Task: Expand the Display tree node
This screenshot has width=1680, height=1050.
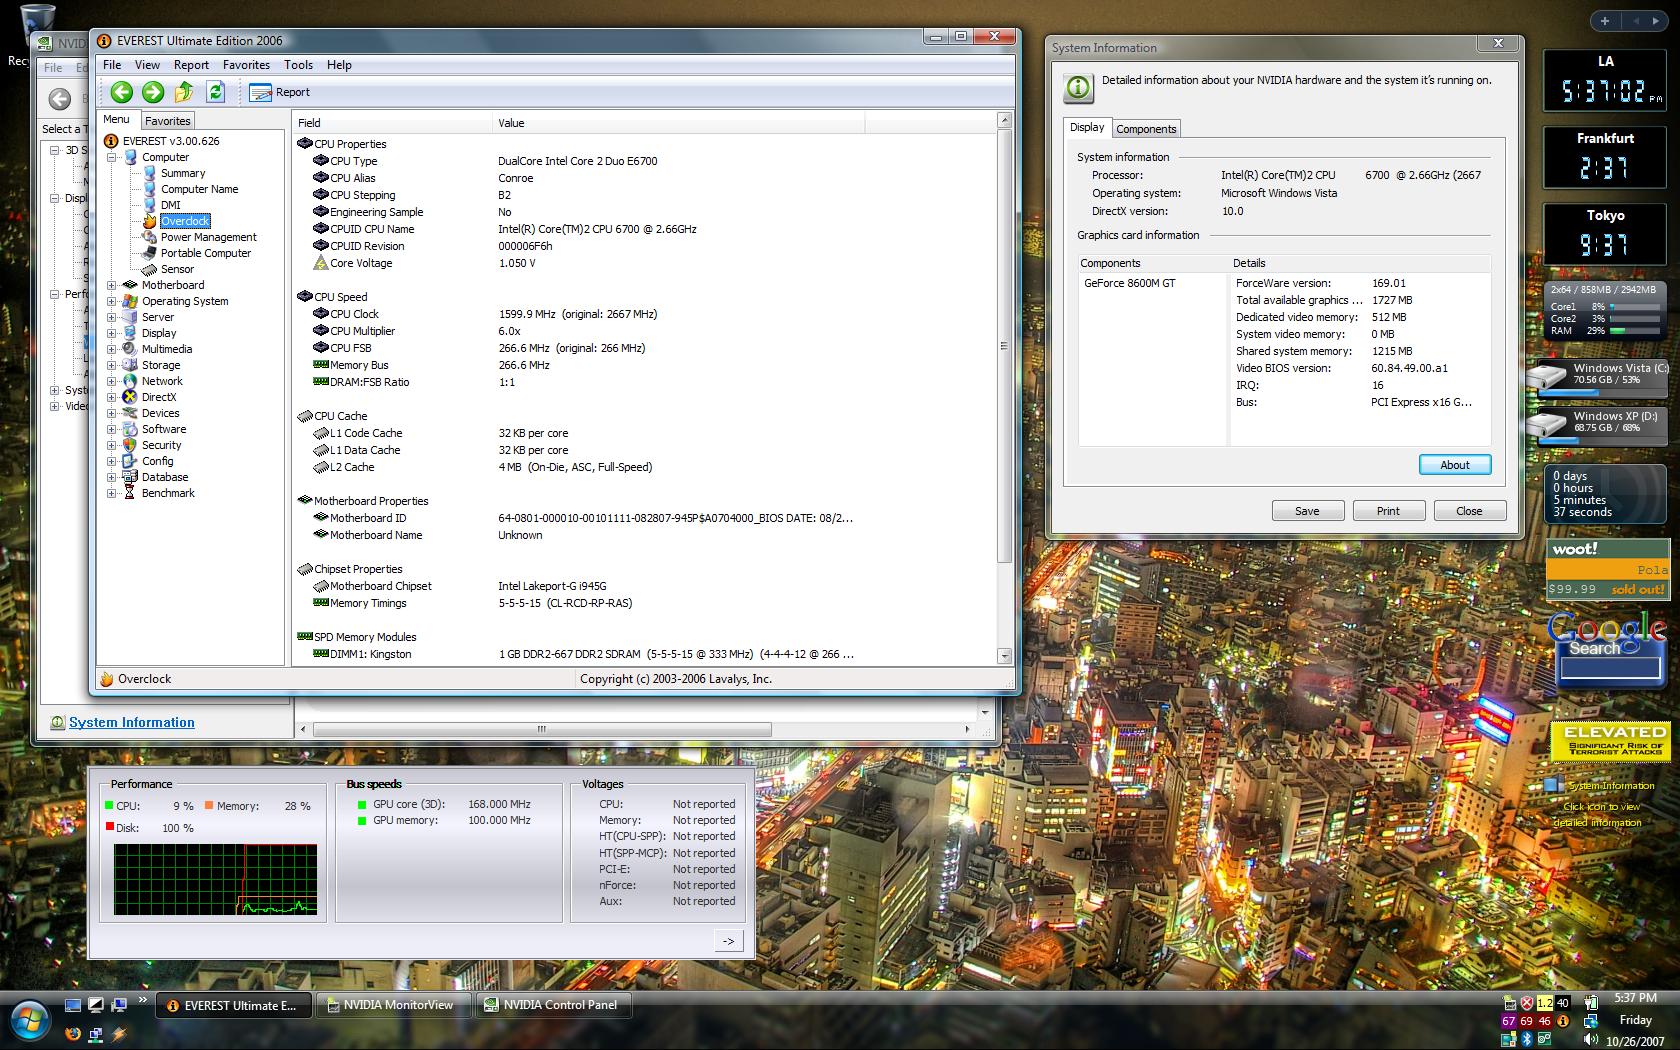Action: (x=112, y=333)
